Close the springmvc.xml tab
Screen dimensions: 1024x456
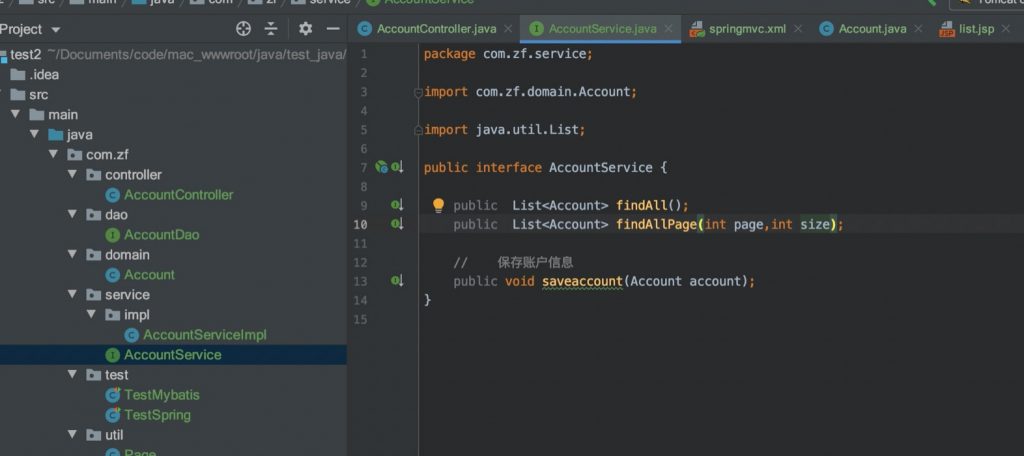coord(797,29)
